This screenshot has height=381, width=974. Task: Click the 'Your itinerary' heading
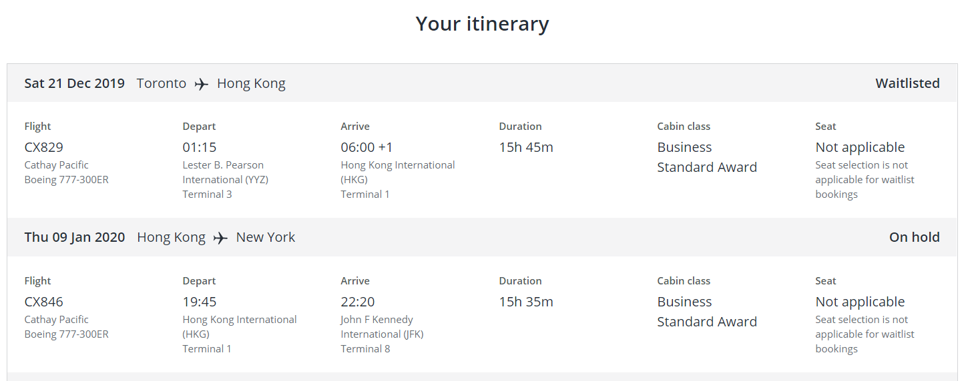(x=482, y=24)
